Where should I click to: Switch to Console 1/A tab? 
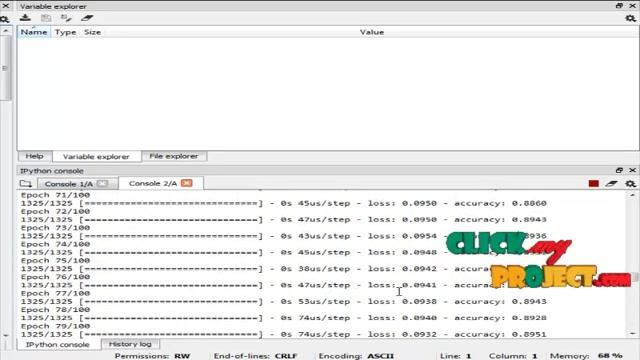point(69,184)
